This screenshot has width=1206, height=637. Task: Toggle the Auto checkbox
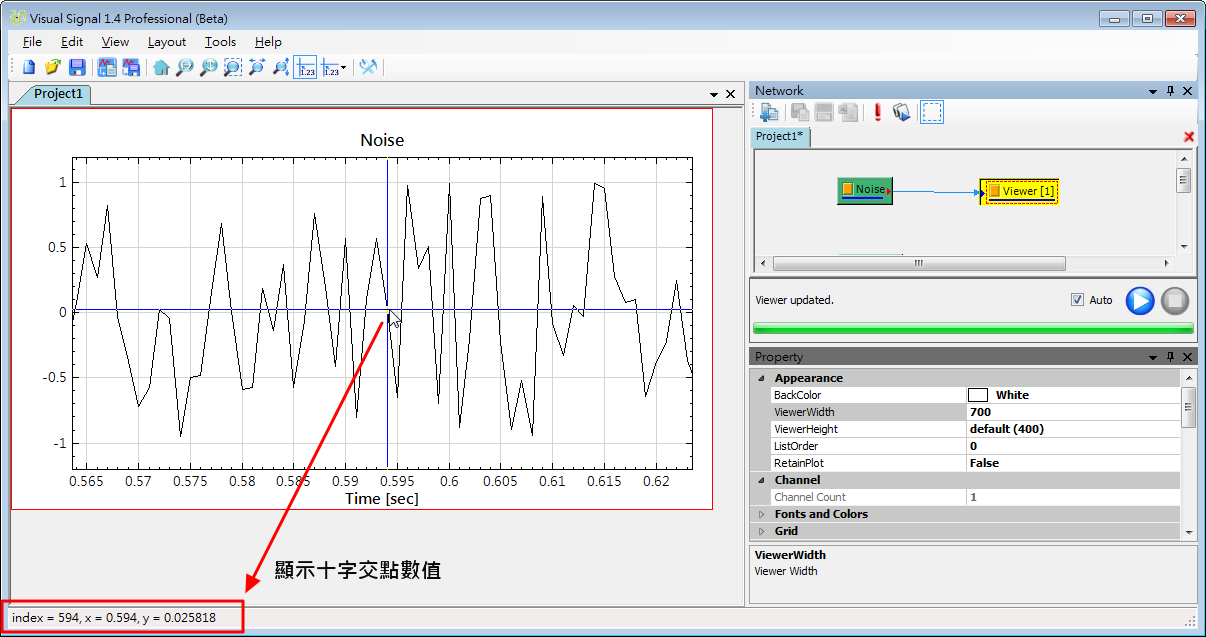1077,300
